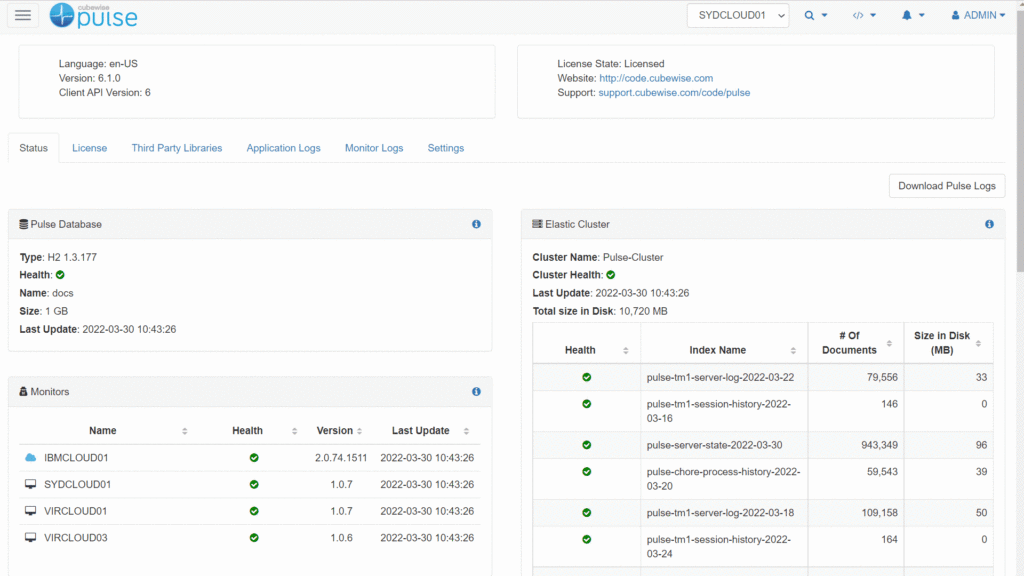The width and height of the screenshot is (1024, 576).
Task: Click the Cubewise Pulse logo
Action: [x=94, y=15]
